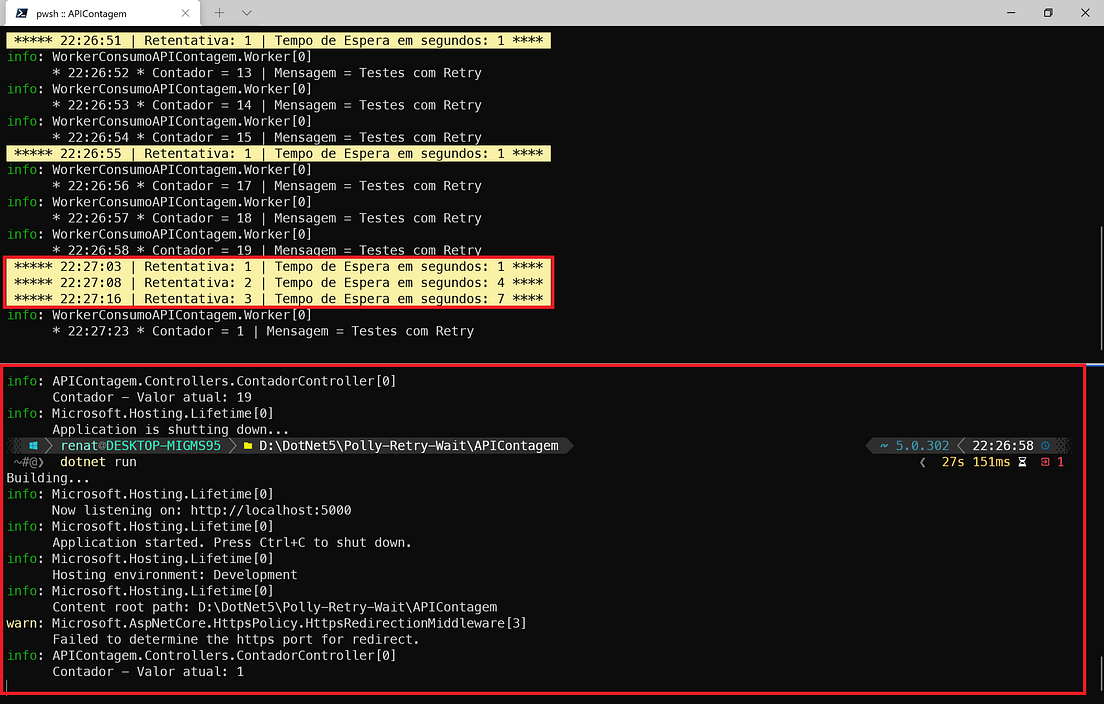Click the PowerShell icon on the pwsh tab
The image size is (1104, 704).
tap(21, 14)
